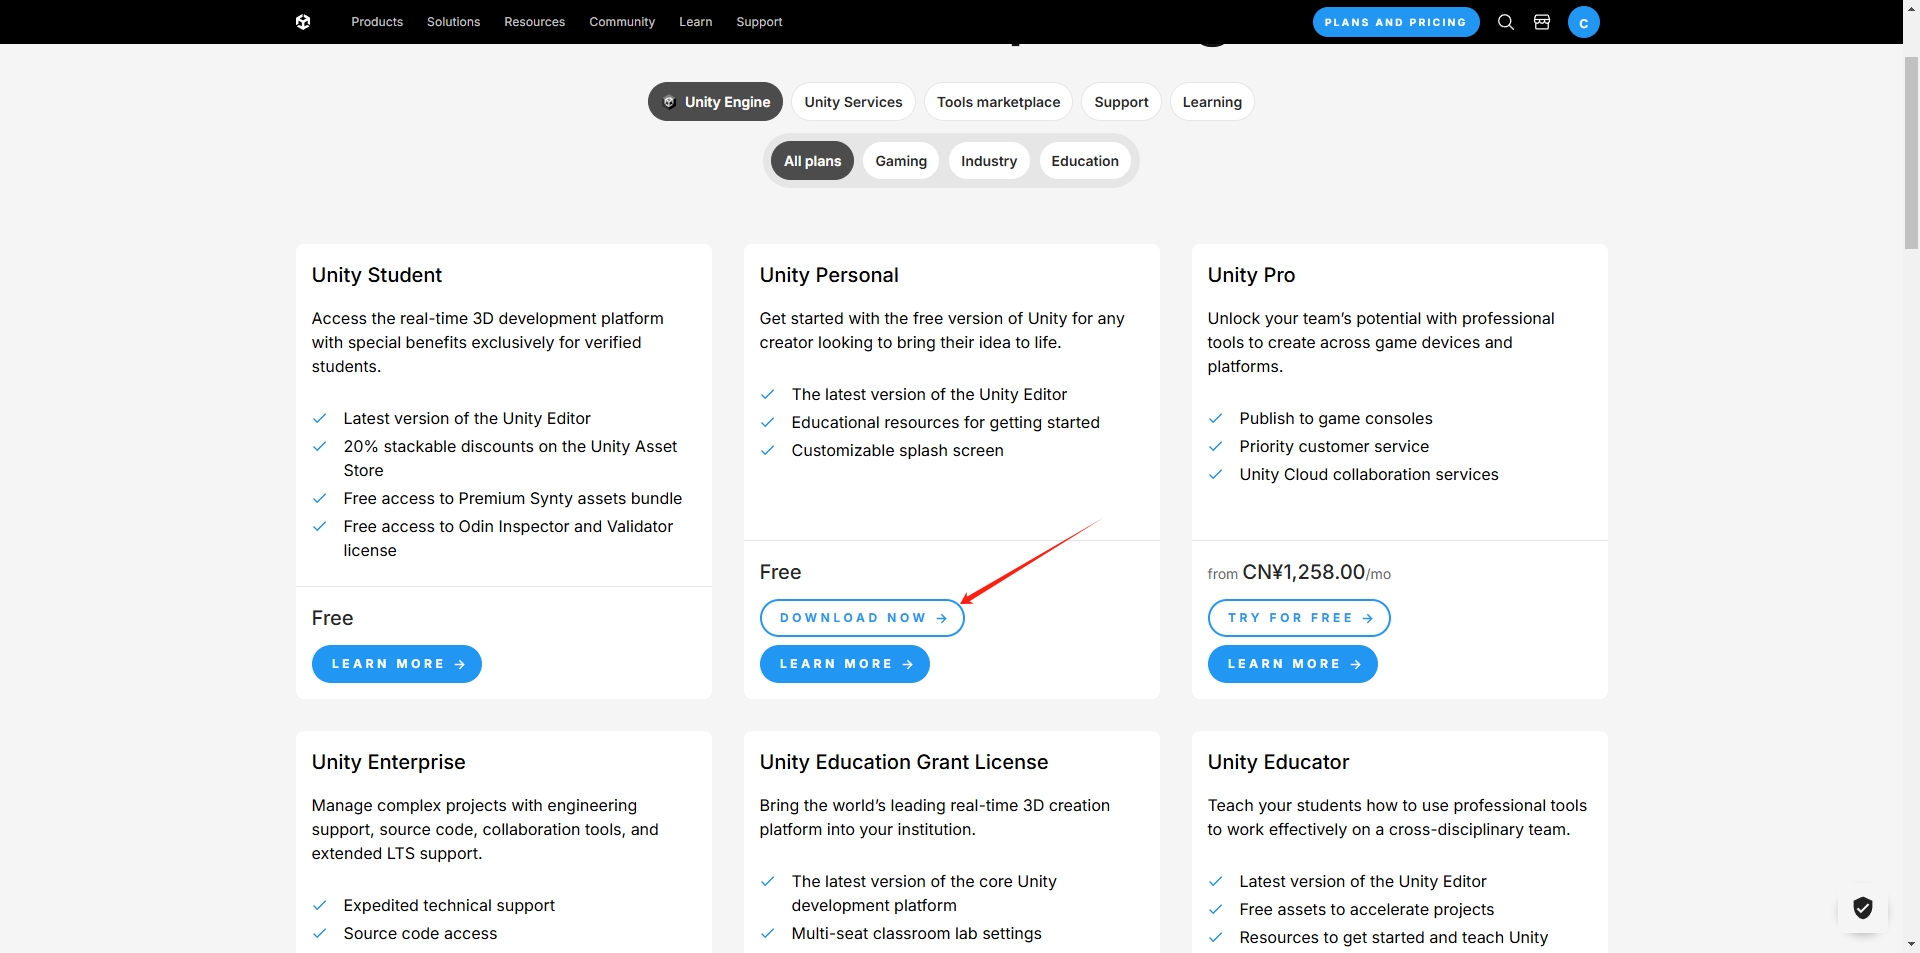Click 'Multi-seat classroom lab settings' text
Image resolution: width=1920 pixels, height=953 pixels.
coord(916,933)
